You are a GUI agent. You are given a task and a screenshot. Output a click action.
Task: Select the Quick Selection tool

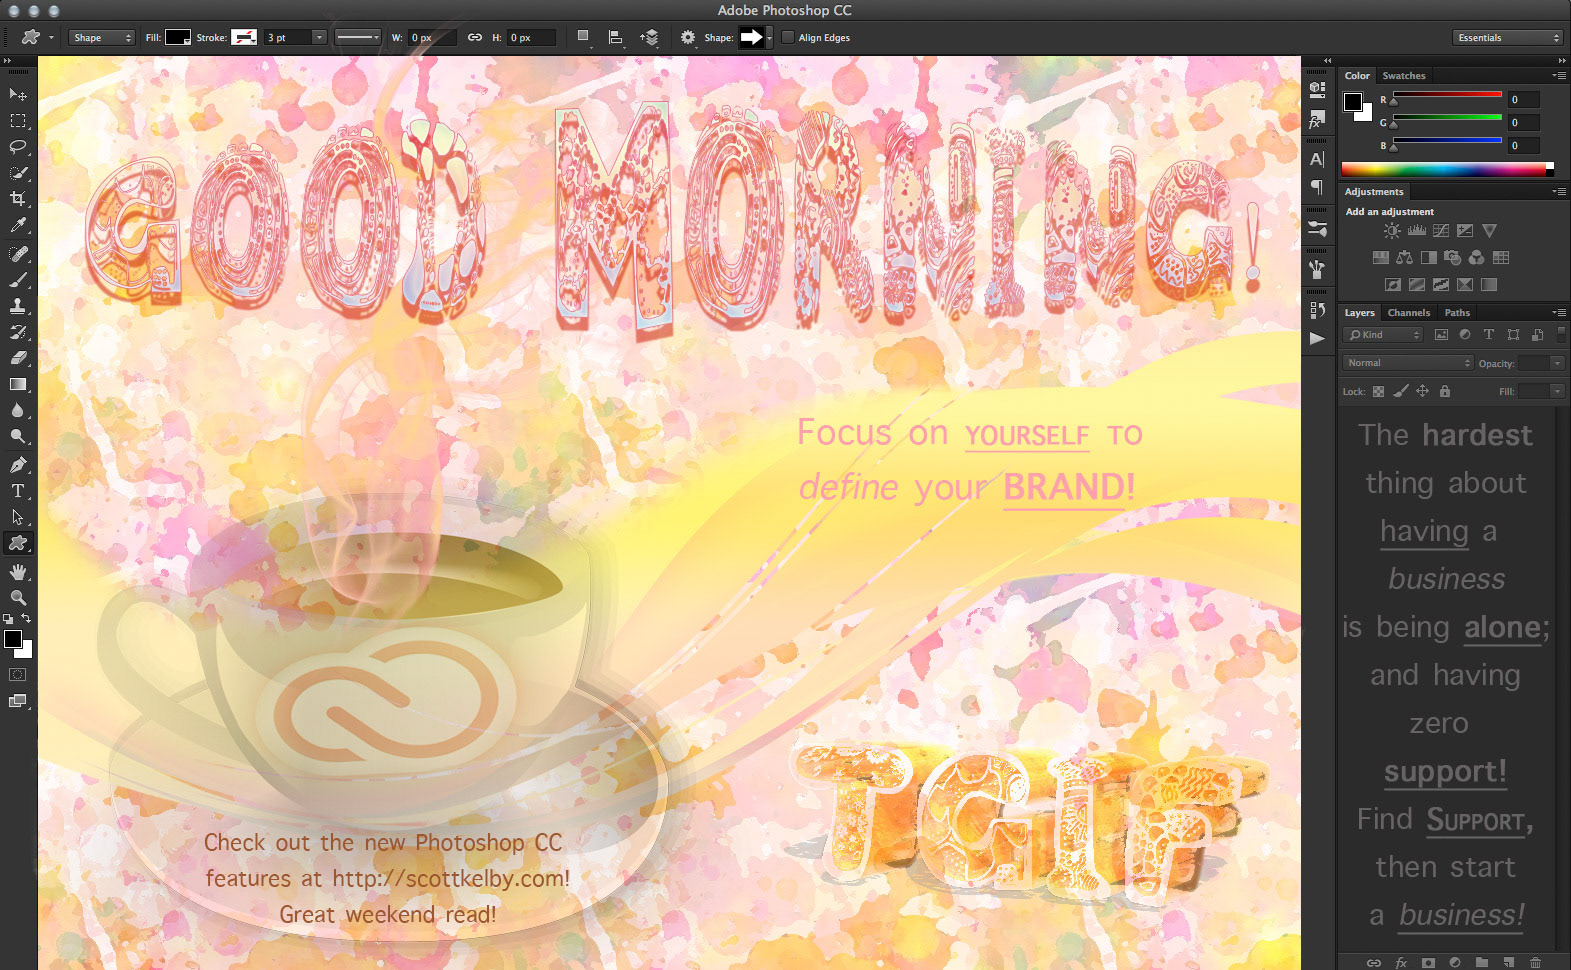(x=18, y=173)
